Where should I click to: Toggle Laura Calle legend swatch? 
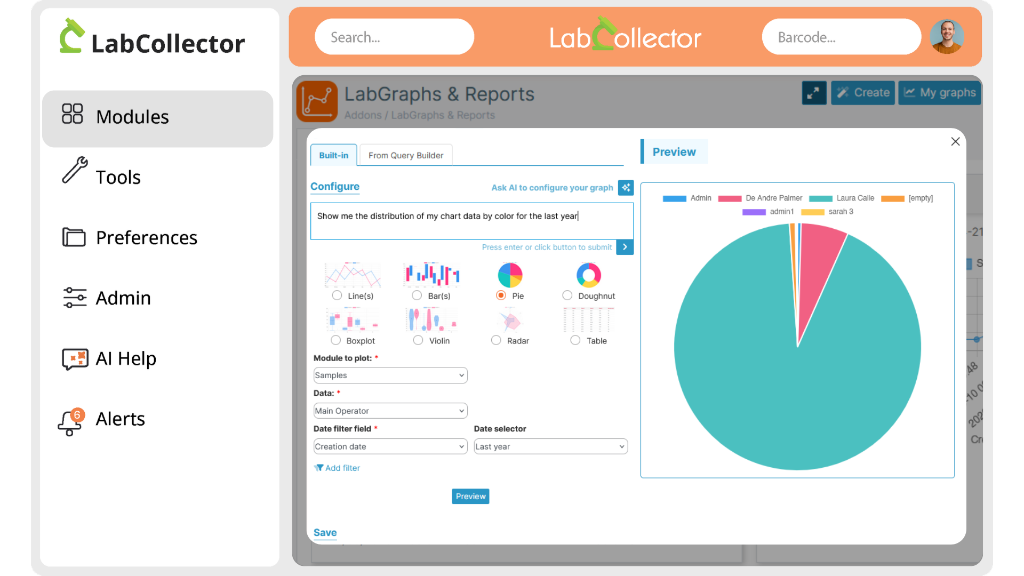(820, 199)
